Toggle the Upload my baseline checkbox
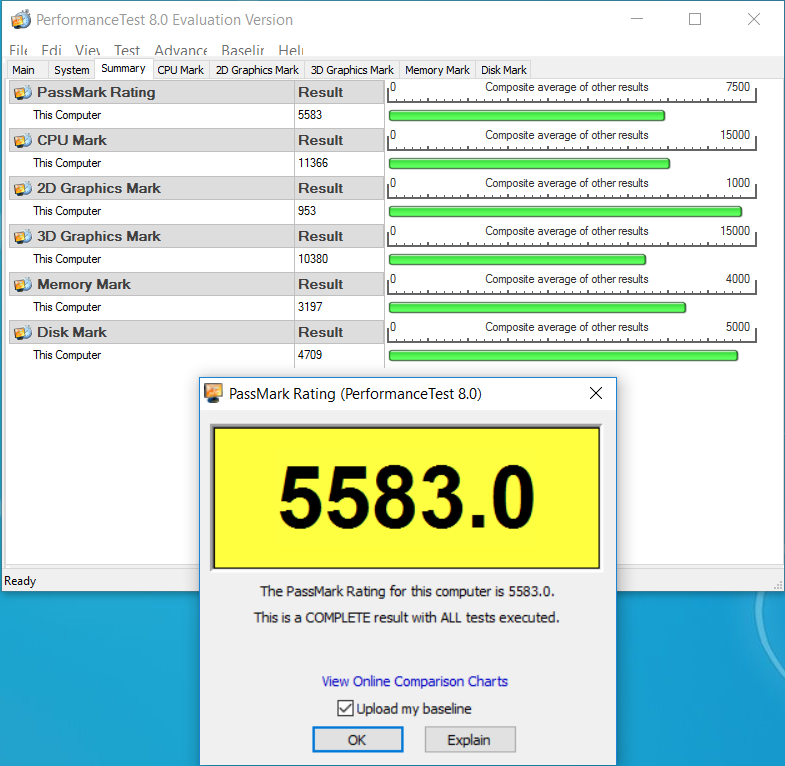Image resolution: width=785 pixels, height=766 pixels. pos(345,708)
